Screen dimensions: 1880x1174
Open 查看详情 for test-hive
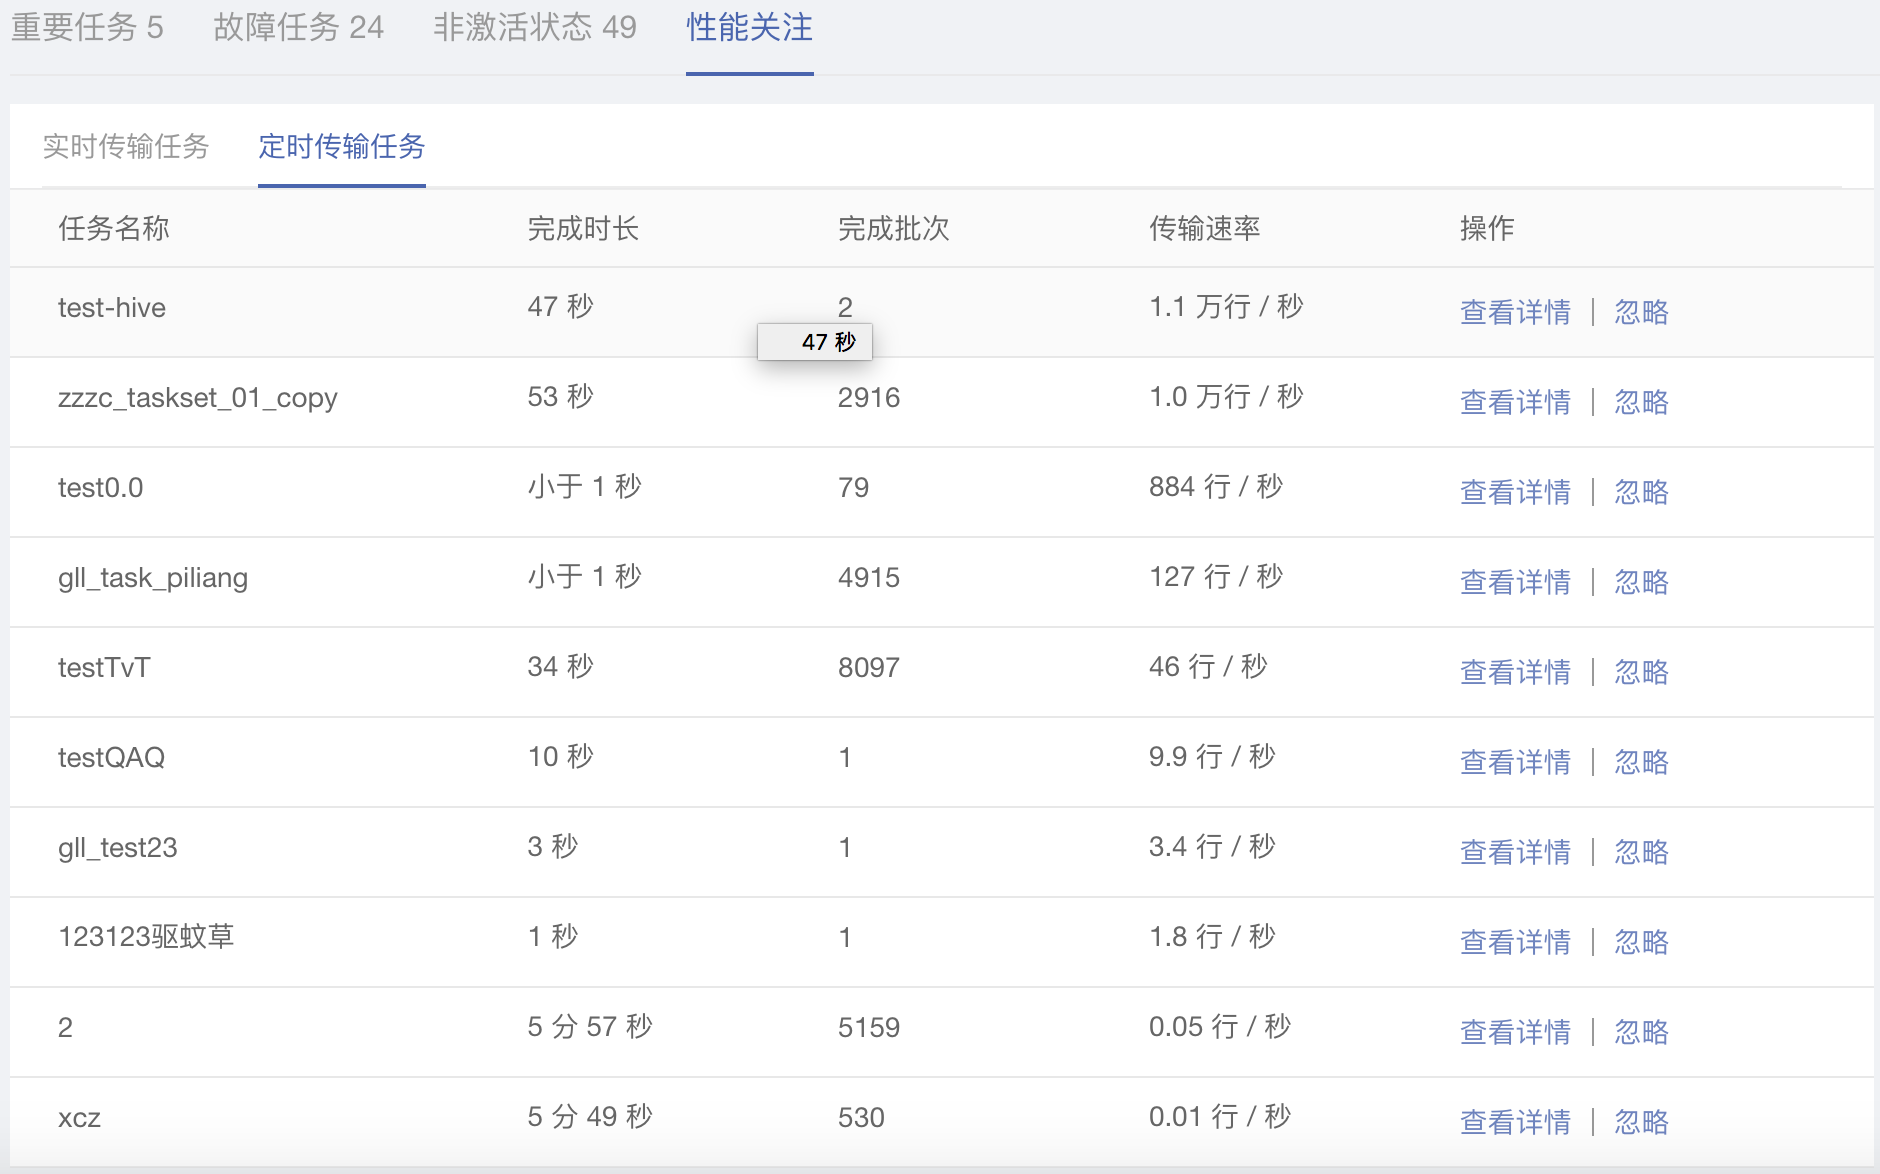coord(1515,312)
